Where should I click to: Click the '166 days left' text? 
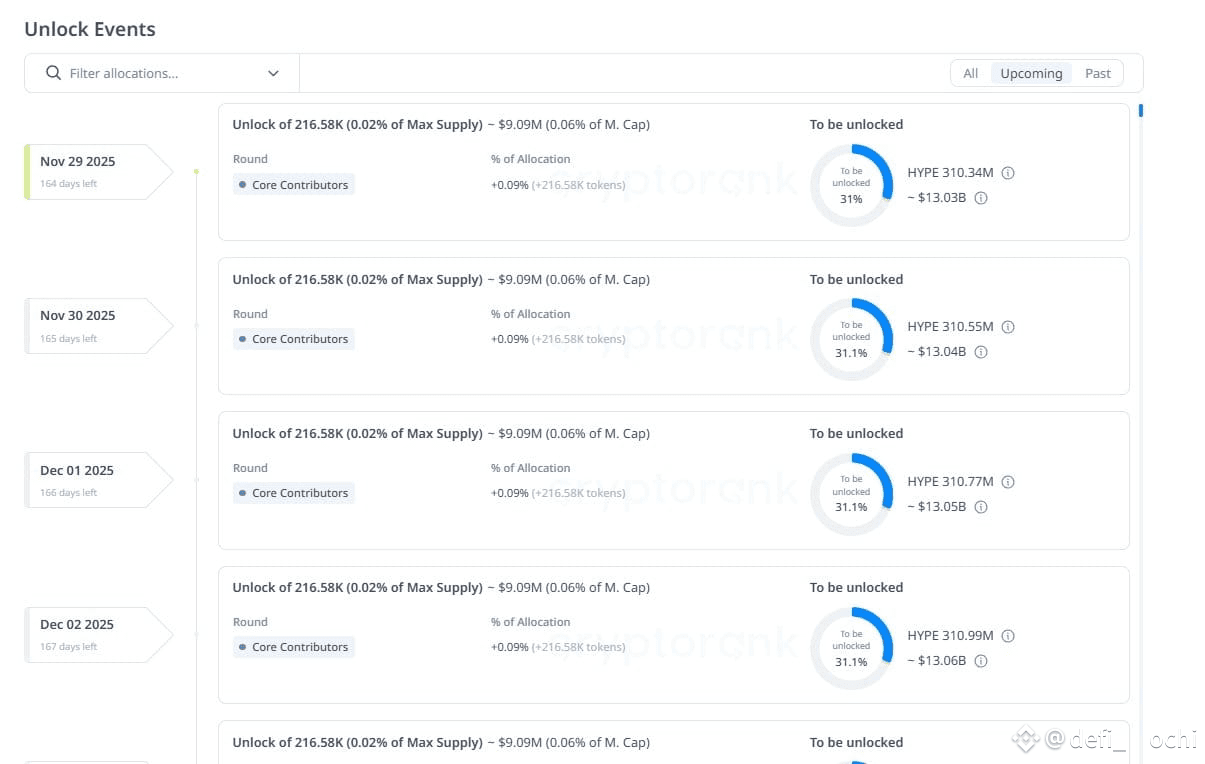pos(69,493)
